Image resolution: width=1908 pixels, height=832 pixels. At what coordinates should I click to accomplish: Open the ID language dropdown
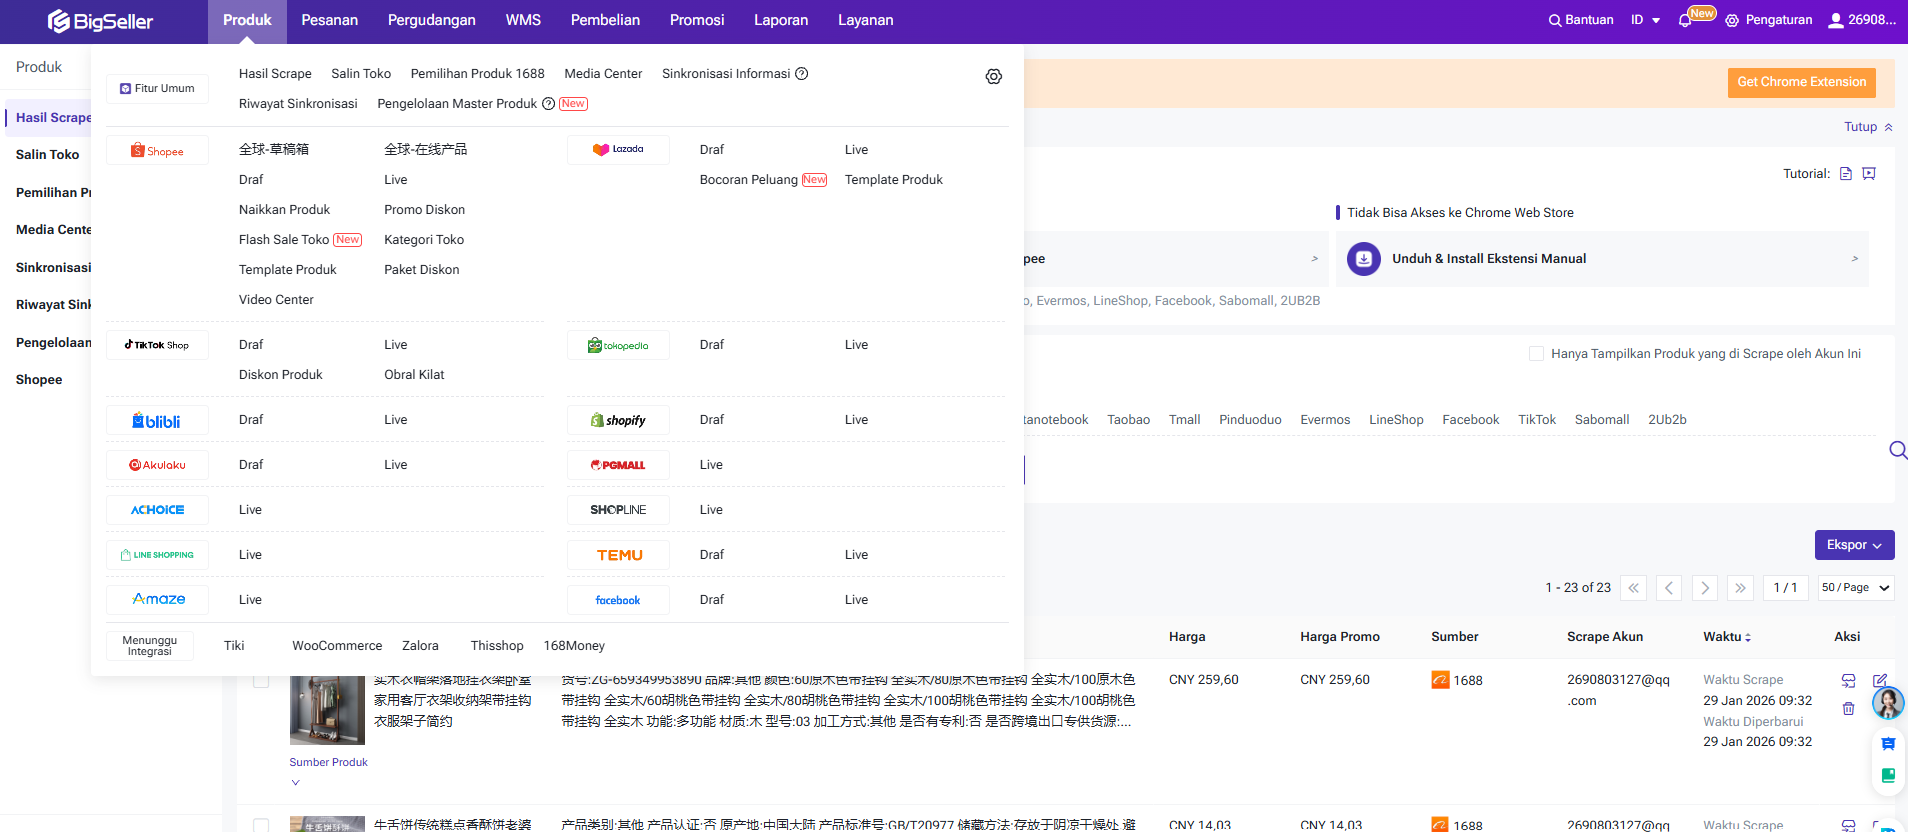click(x=1645, y=20)
